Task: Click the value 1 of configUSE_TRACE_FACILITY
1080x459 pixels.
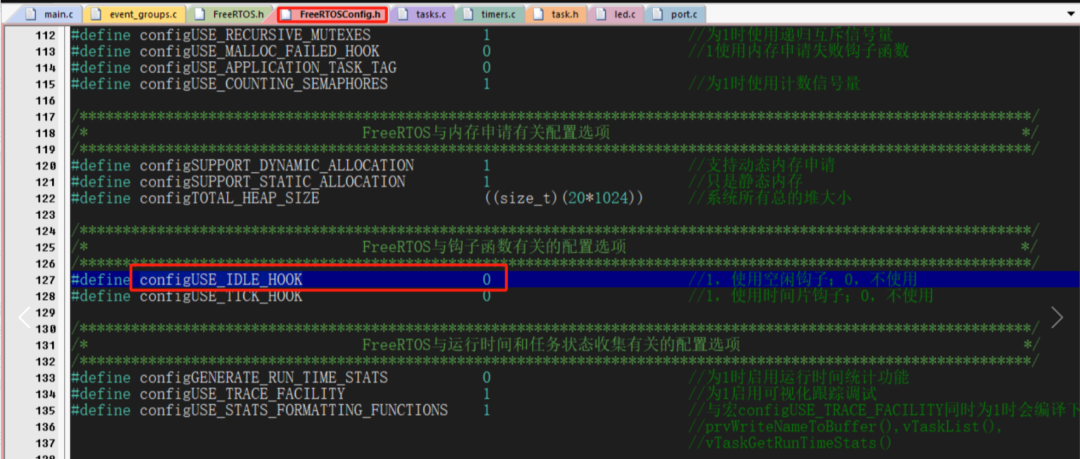Action: pos(486,394)
